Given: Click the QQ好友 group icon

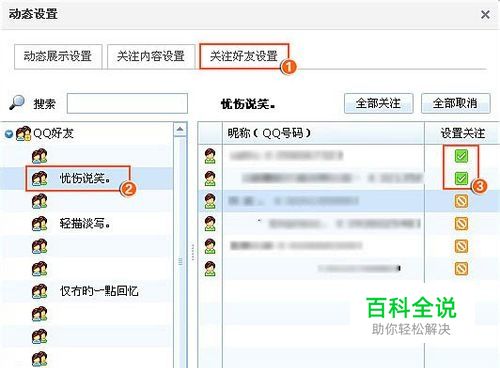Looking at the screenshot, I should [x=23, y=134].
